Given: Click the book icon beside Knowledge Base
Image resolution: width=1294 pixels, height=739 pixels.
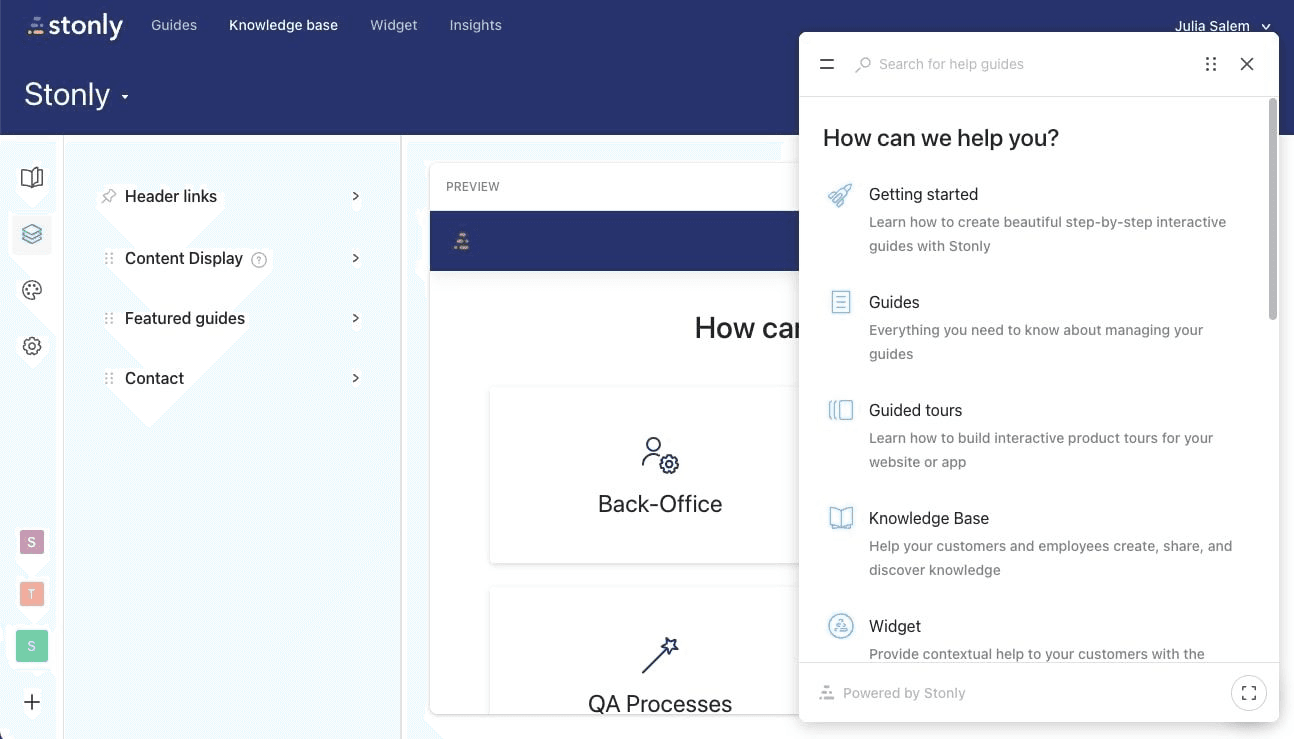Looking at the screenshot, I should pos(840,518).
